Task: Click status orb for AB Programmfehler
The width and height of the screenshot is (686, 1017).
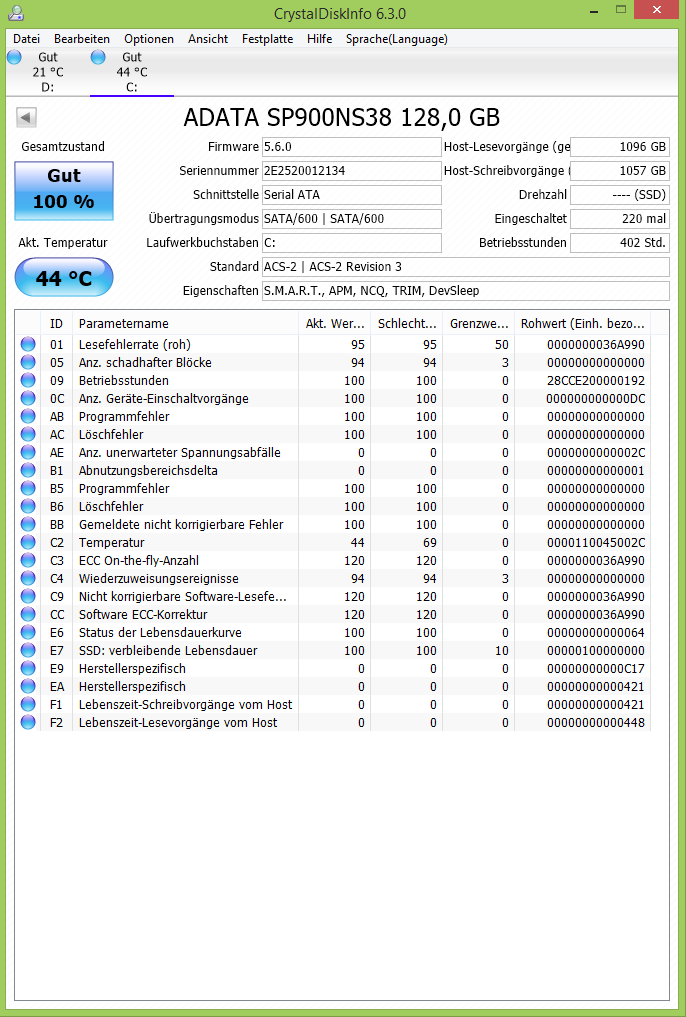Action: point(28,416)
